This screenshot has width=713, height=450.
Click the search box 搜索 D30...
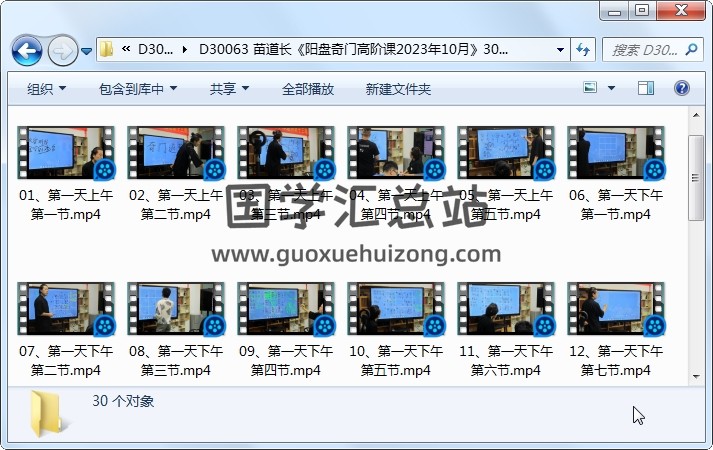[x=653, y=50]
